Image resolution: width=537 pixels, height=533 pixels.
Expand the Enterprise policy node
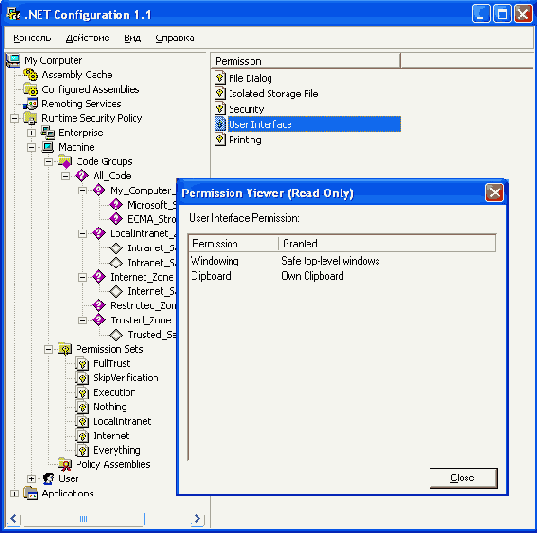pyautogui.click(x=32, y=133)
